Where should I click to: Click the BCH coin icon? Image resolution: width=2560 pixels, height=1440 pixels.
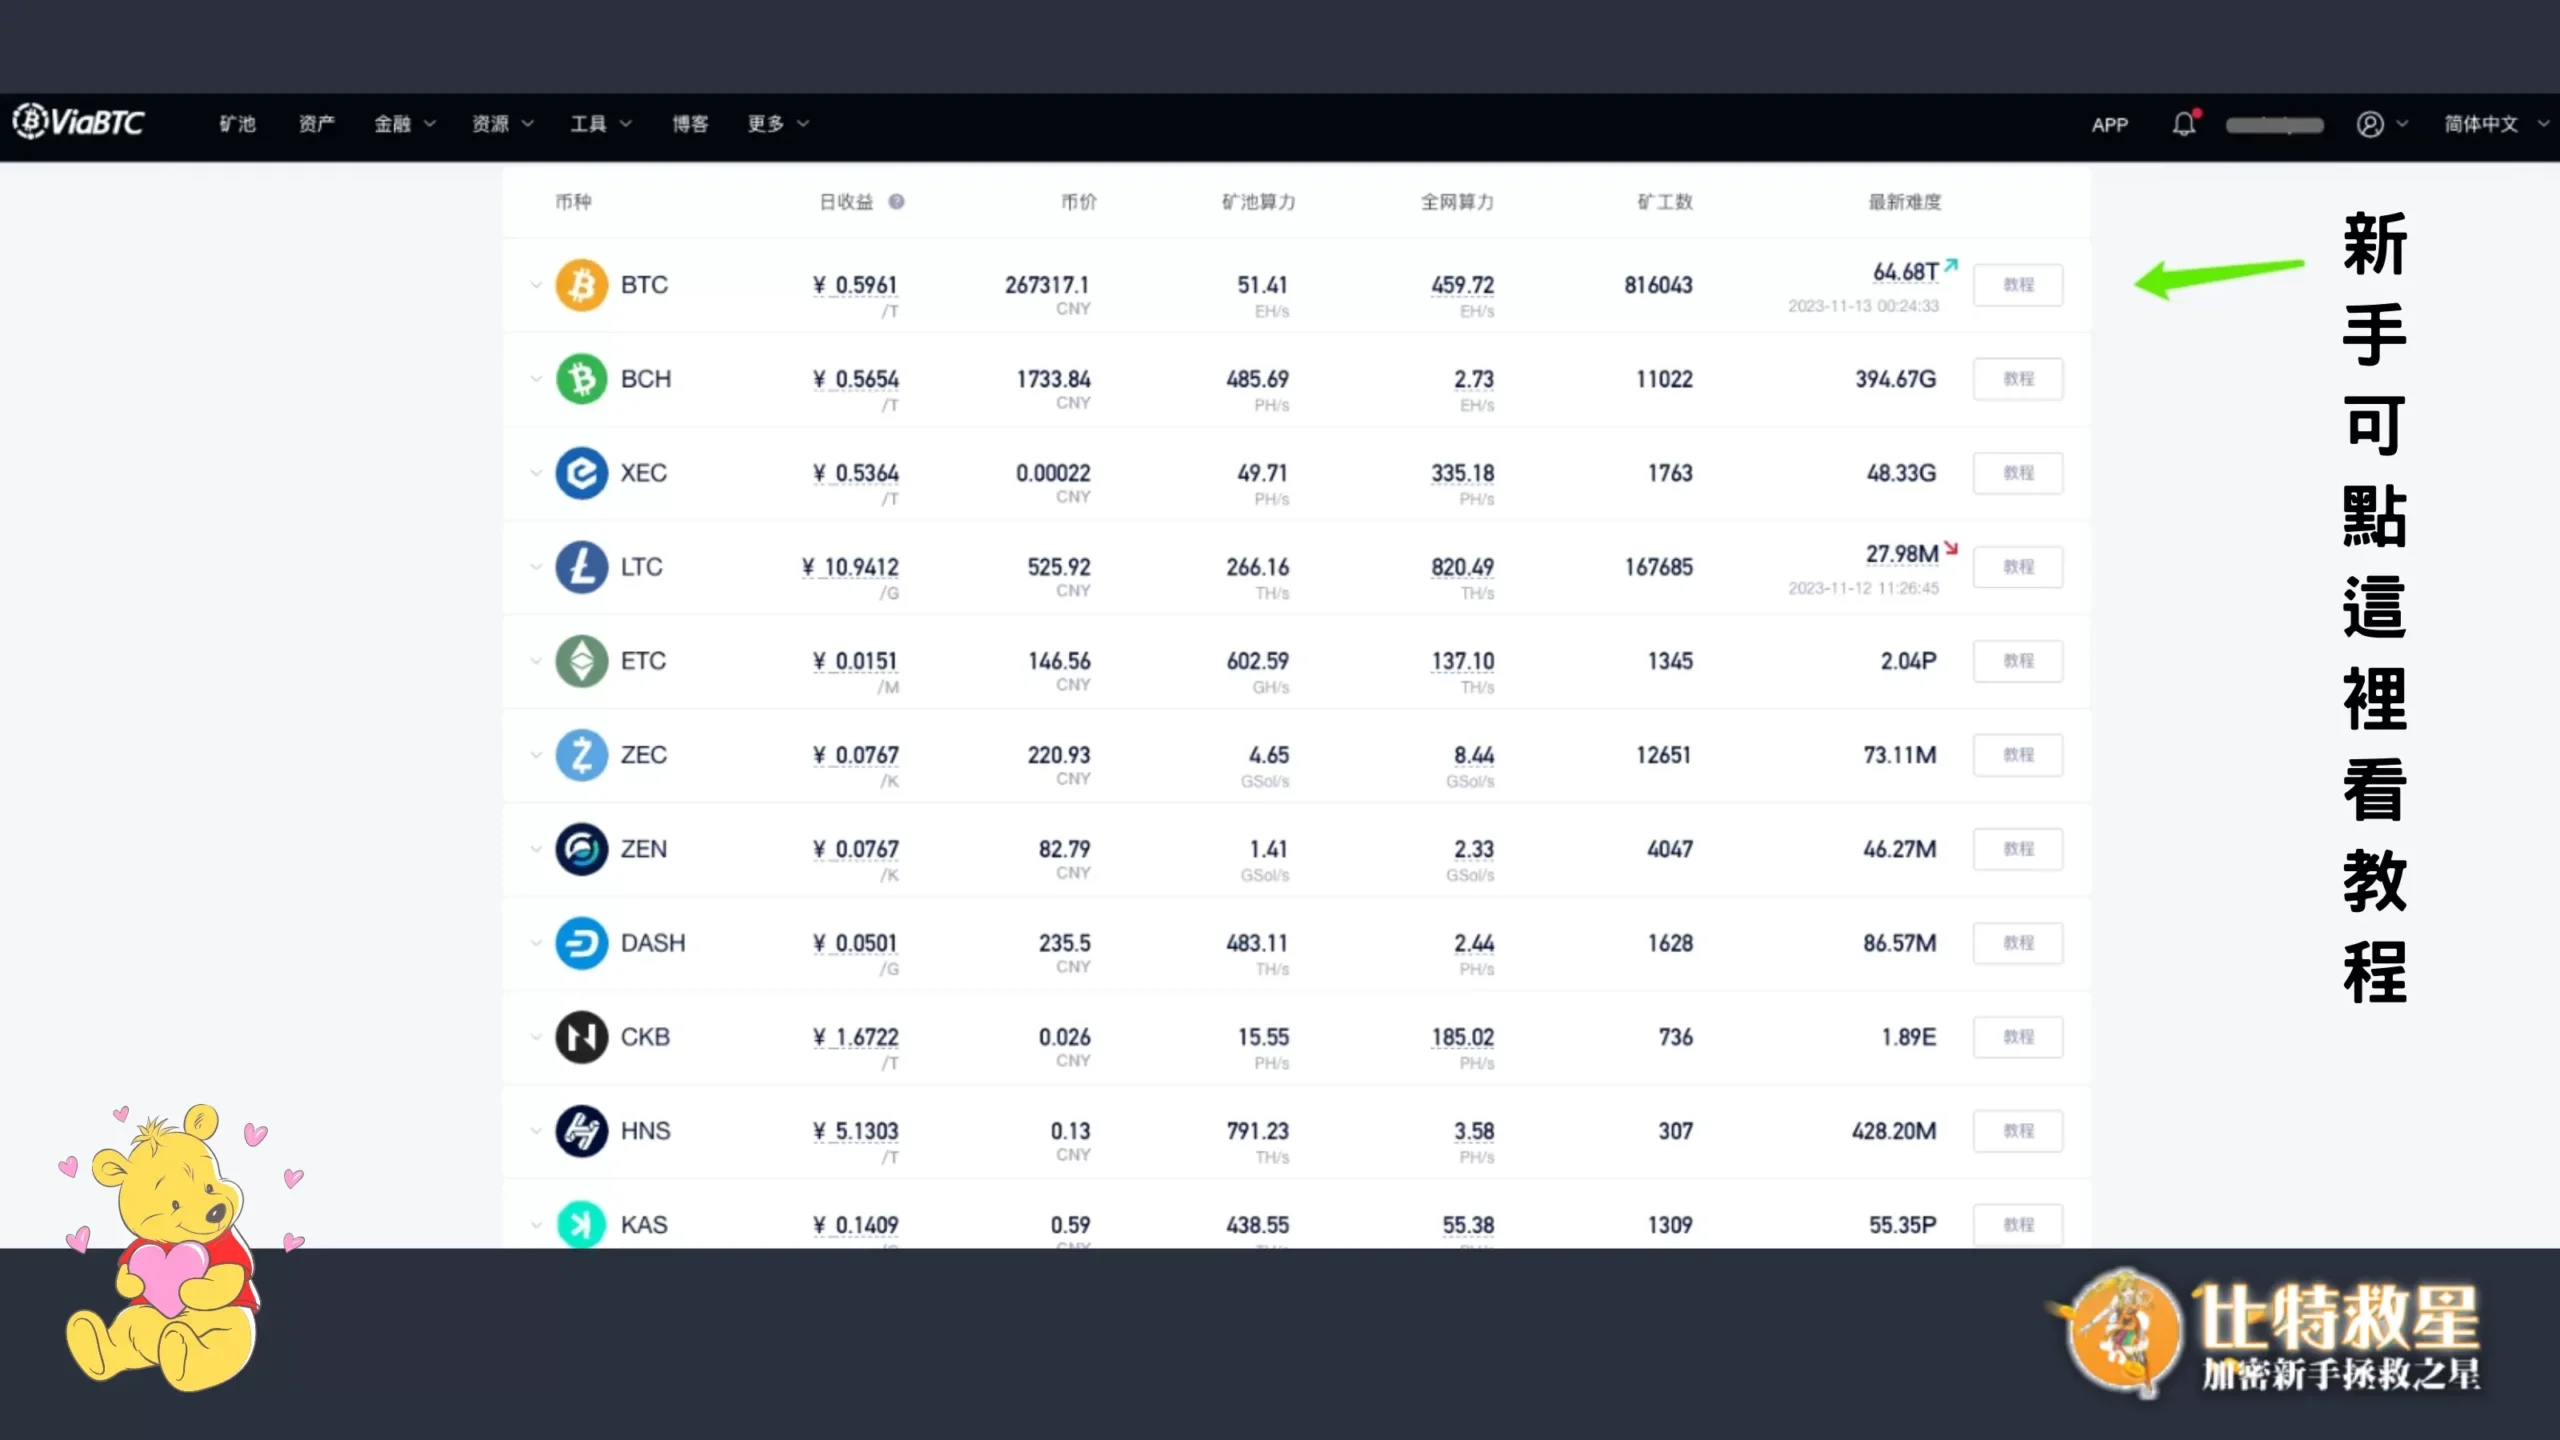(x=582, y=379)
